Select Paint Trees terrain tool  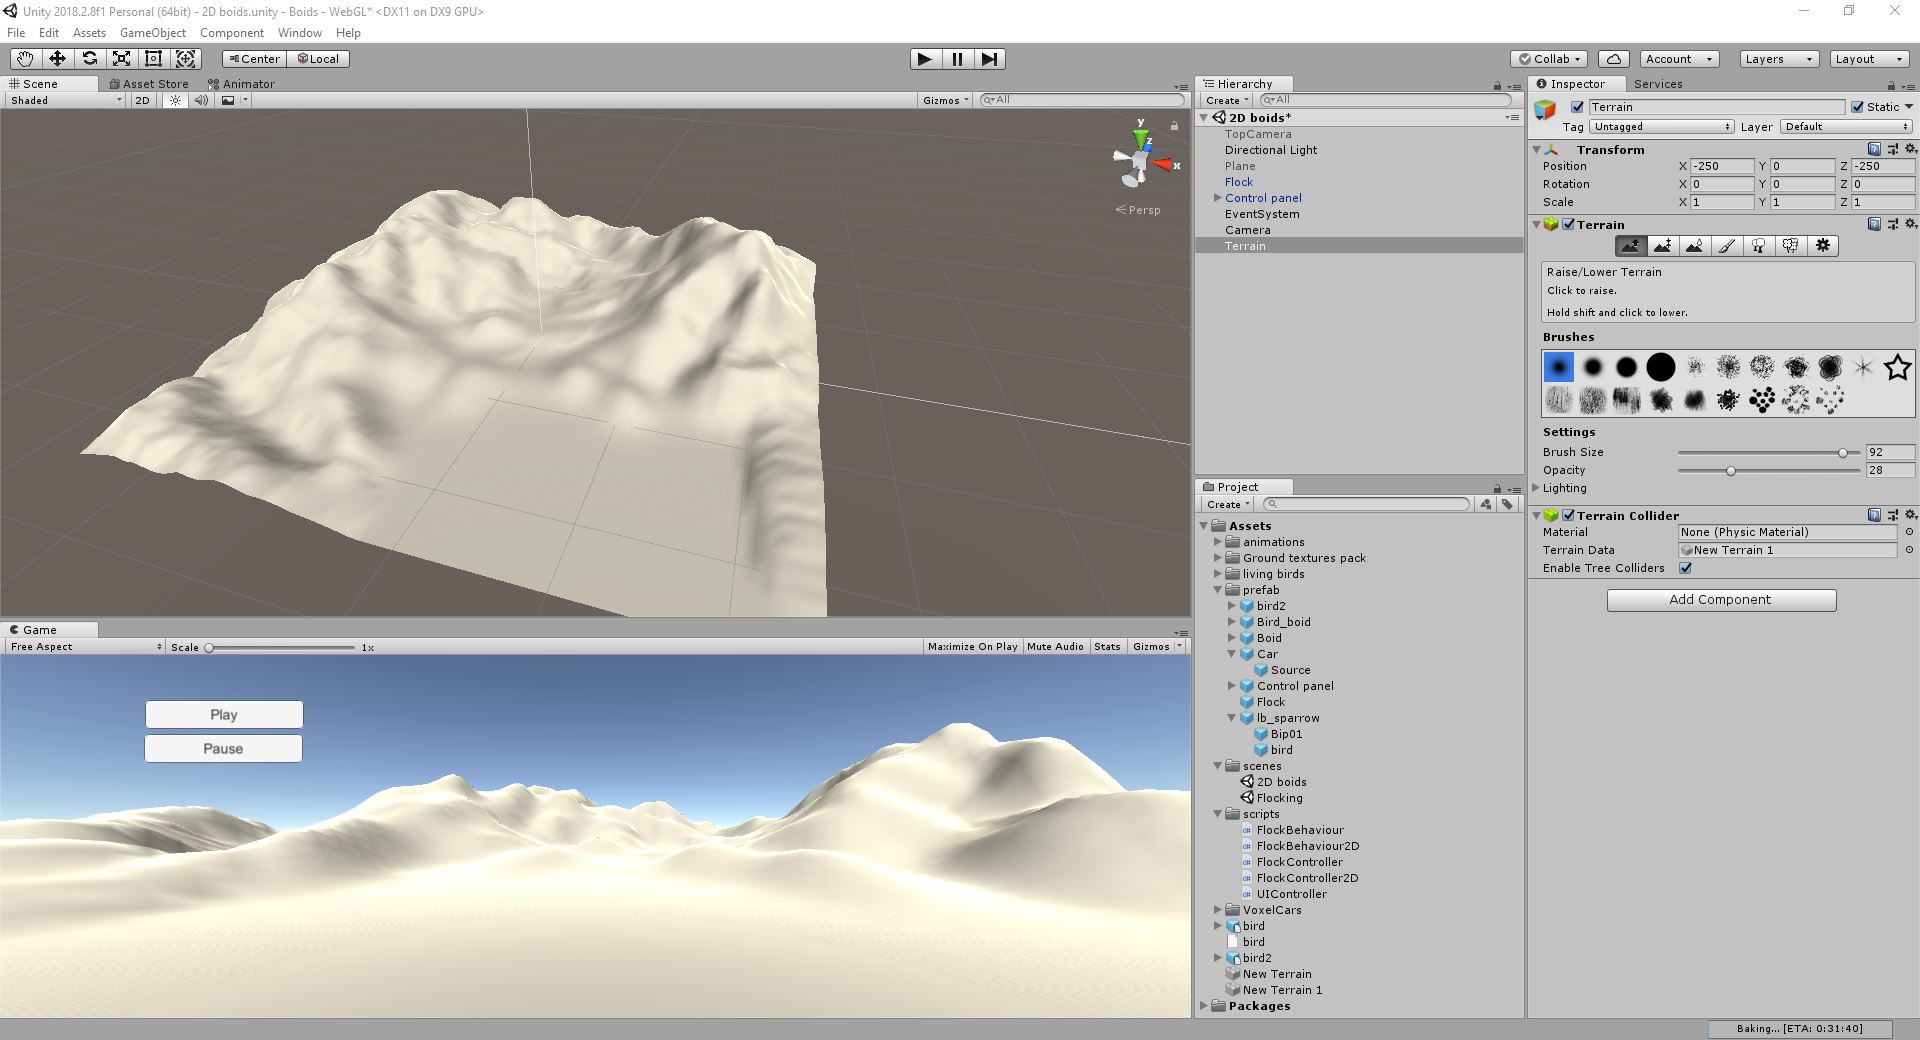point(1758,246)
